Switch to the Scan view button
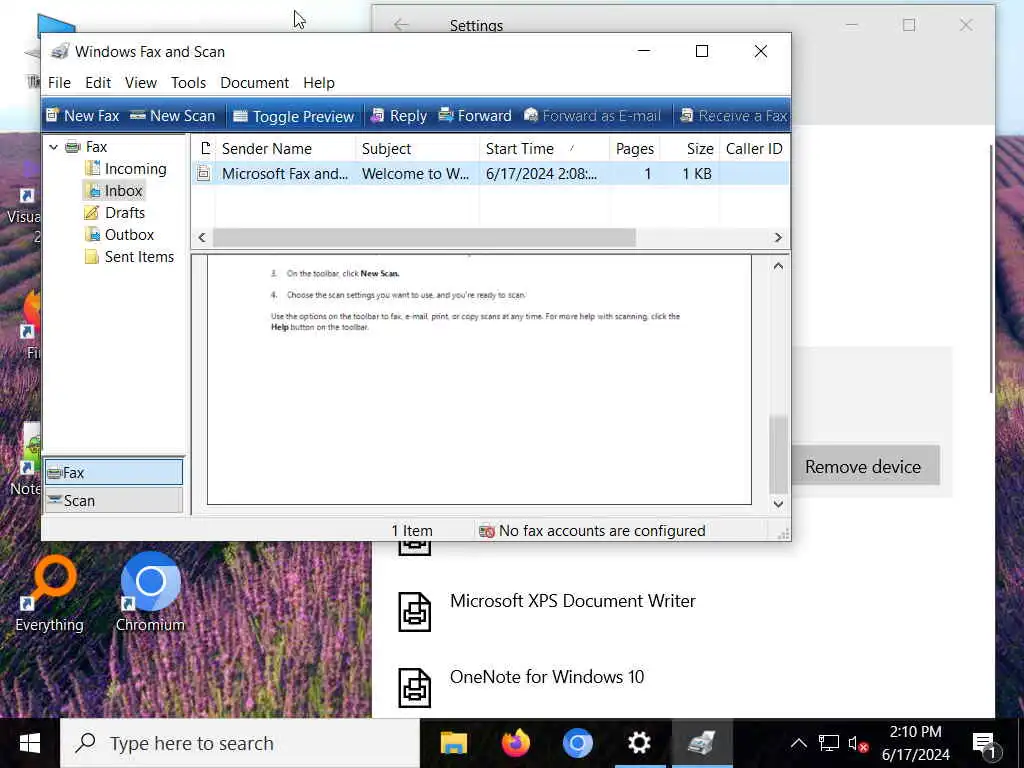Image resolution: width=1024 pixels, height=768 pixels. (114, 501)
